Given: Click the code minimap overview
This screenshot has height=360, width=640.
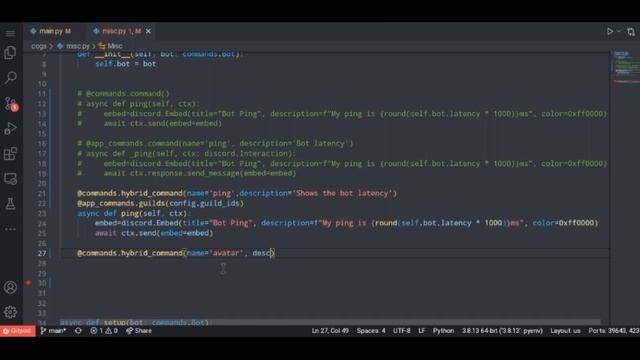Looking at the screenshot, I should pos(625,67).
